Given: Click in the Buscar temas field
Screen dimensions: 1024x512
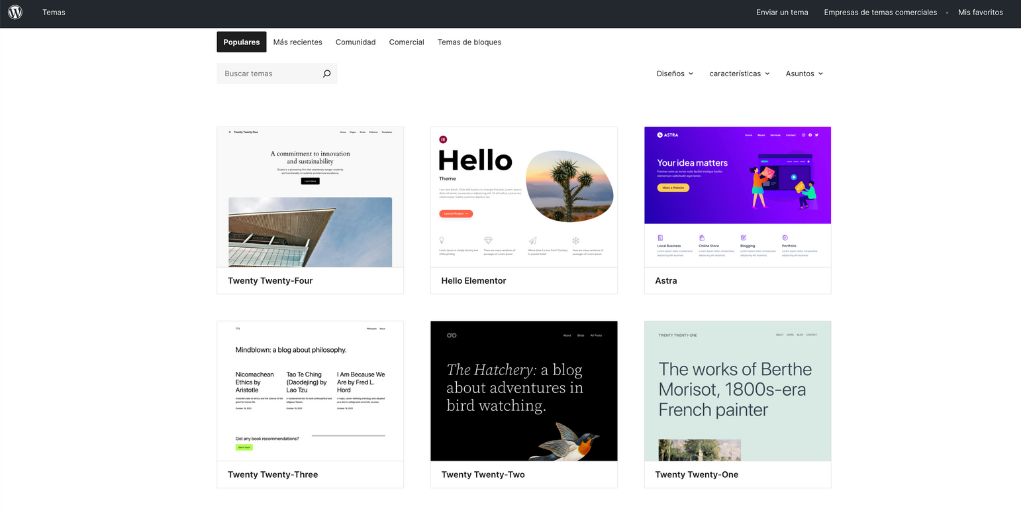Looking at the screenshot, I should 268,73.
